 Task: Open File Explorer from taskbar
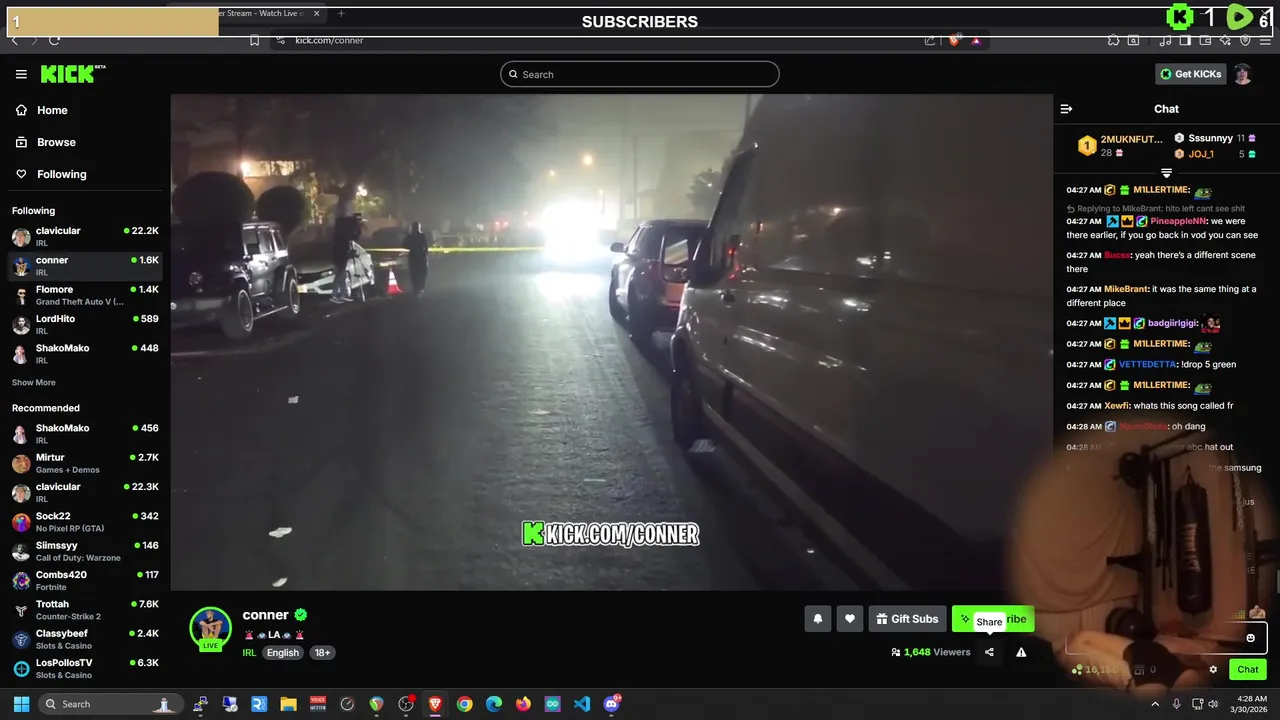288,704
